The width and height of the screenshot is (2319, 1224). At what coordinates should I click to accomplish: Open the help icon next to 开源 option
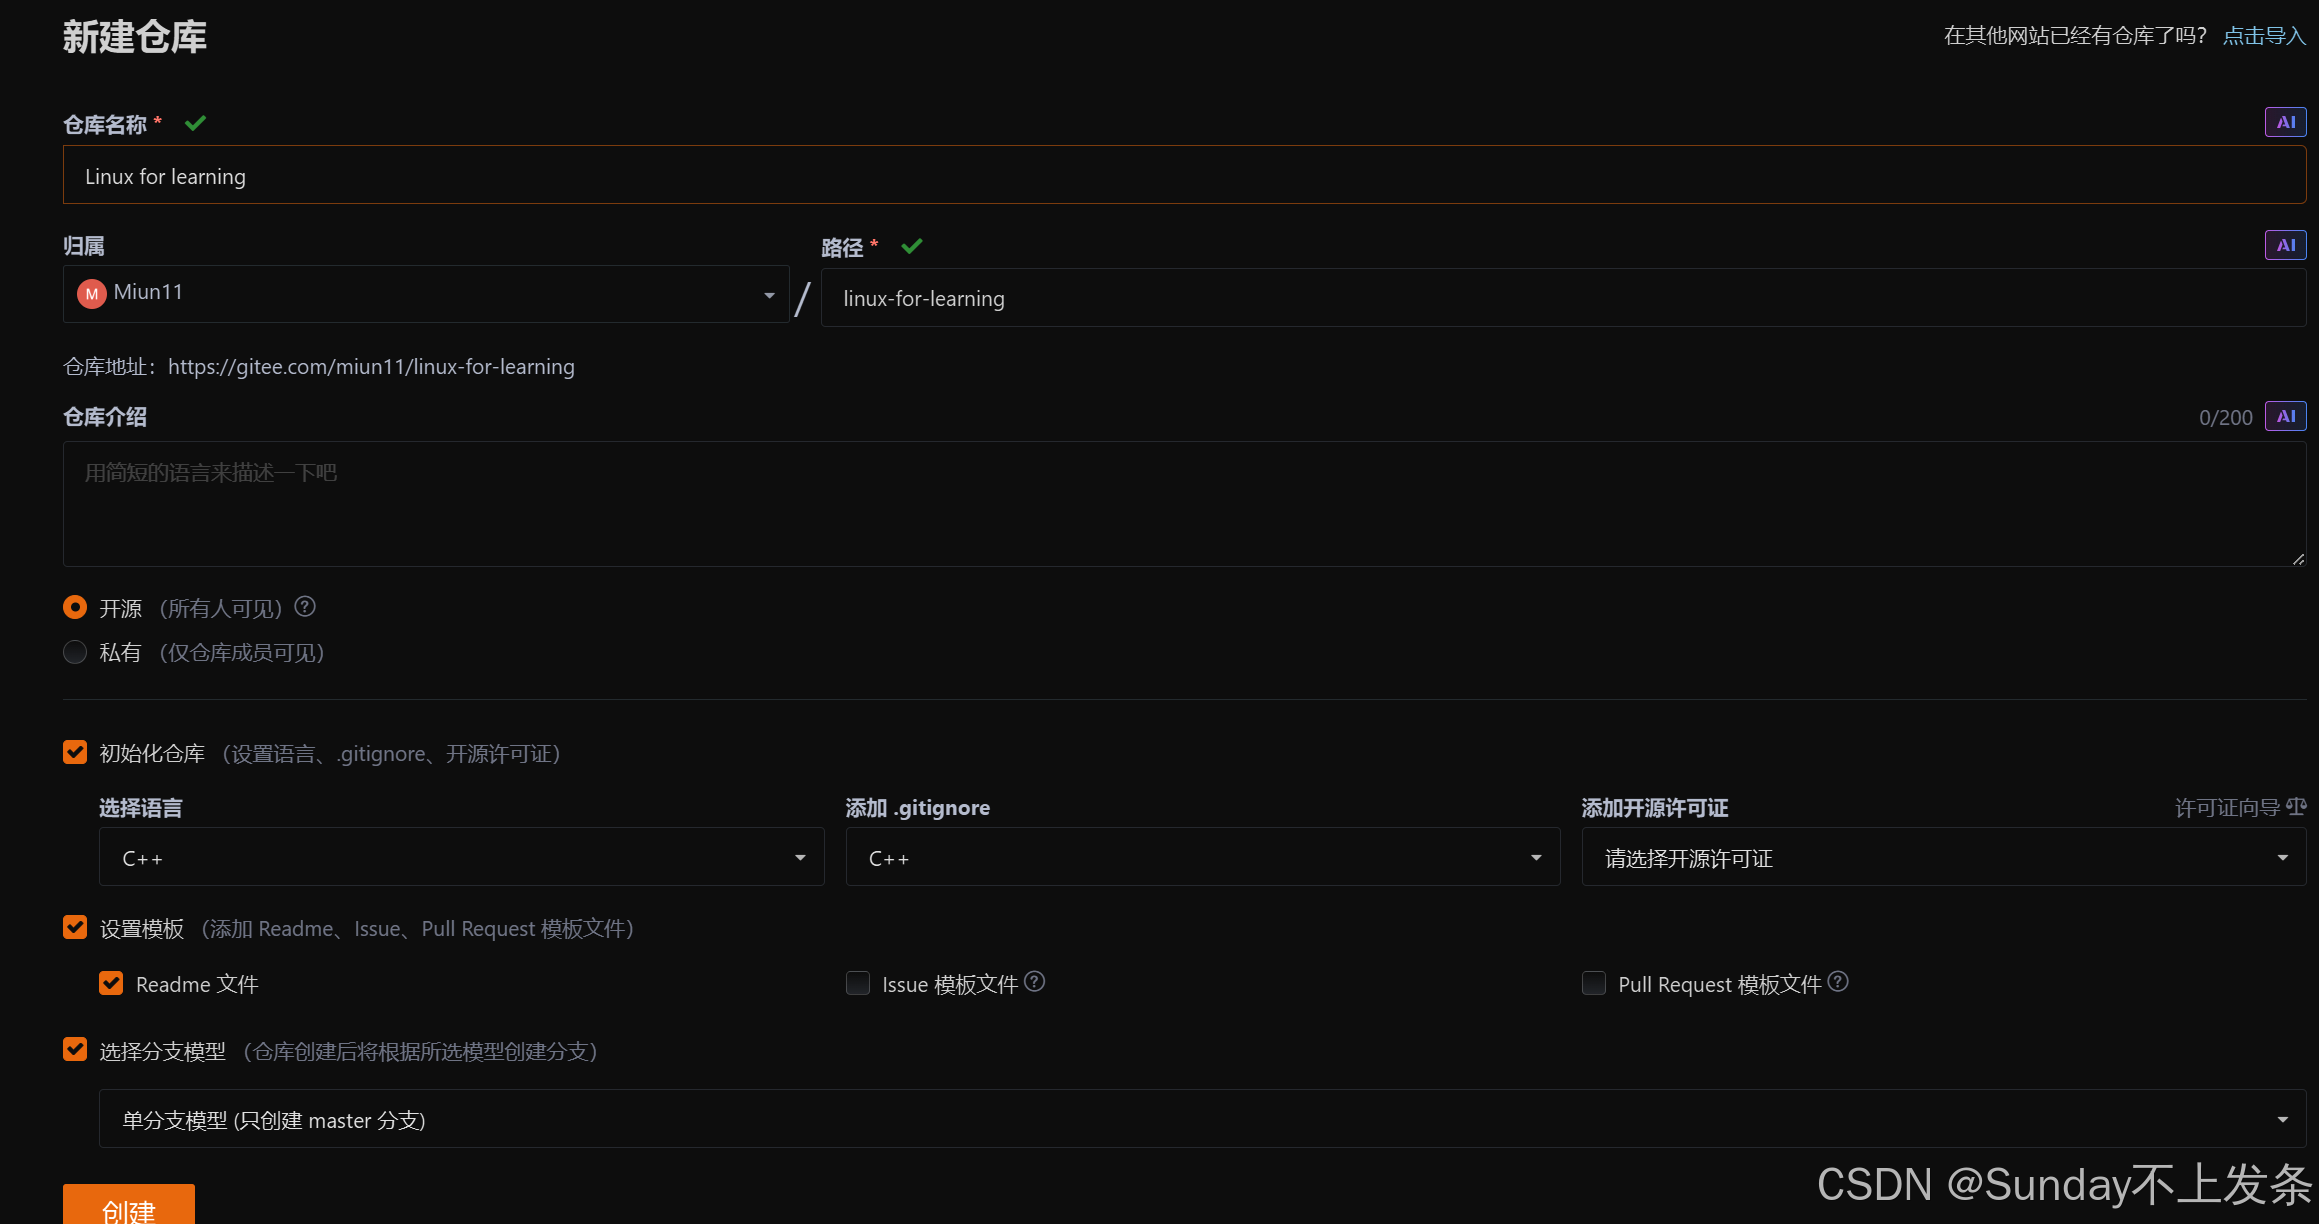(x=304, y=606)
